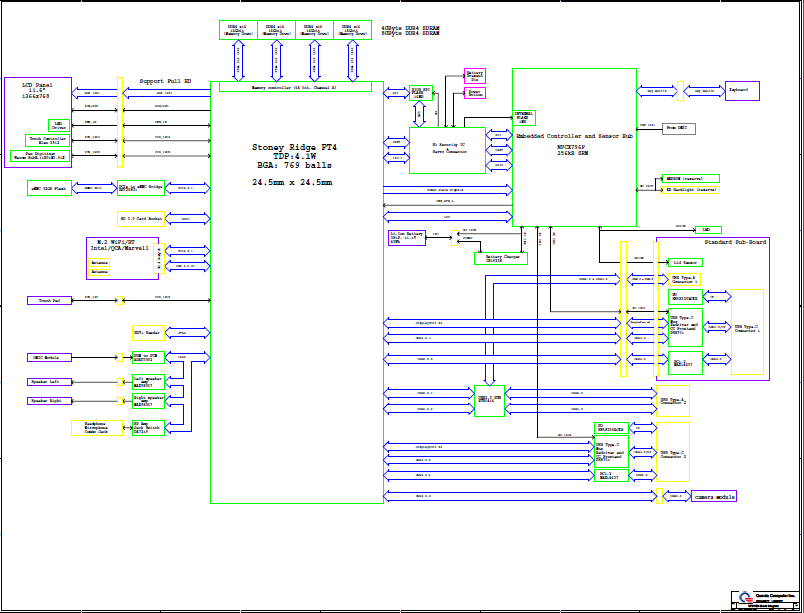Select the Speaker Right block
This screenshot has height=613, width=804.
click(x=49, y=401)
